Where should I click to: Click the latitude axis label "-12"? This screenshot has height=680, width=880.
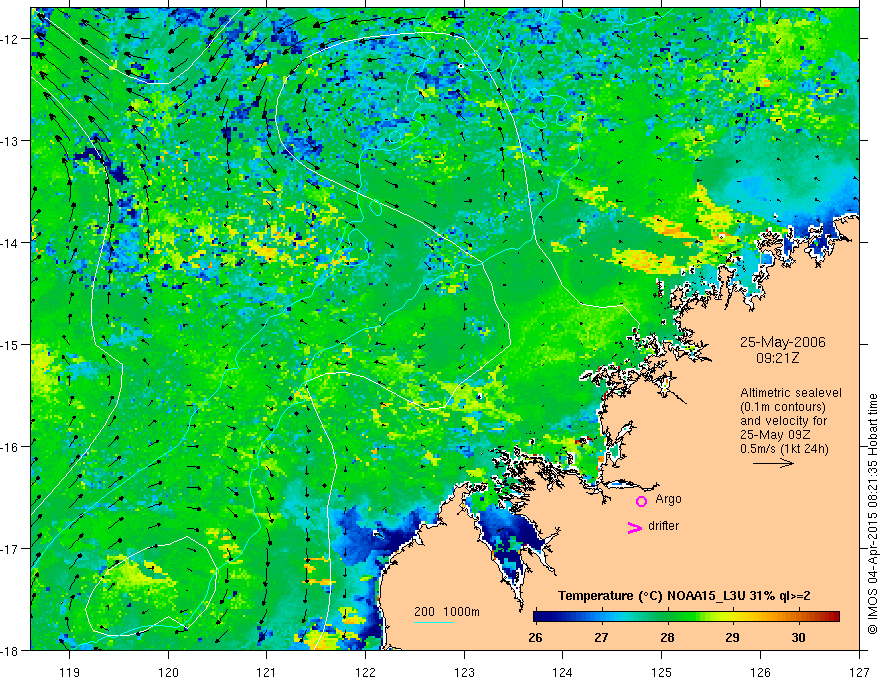pos(11,39)
